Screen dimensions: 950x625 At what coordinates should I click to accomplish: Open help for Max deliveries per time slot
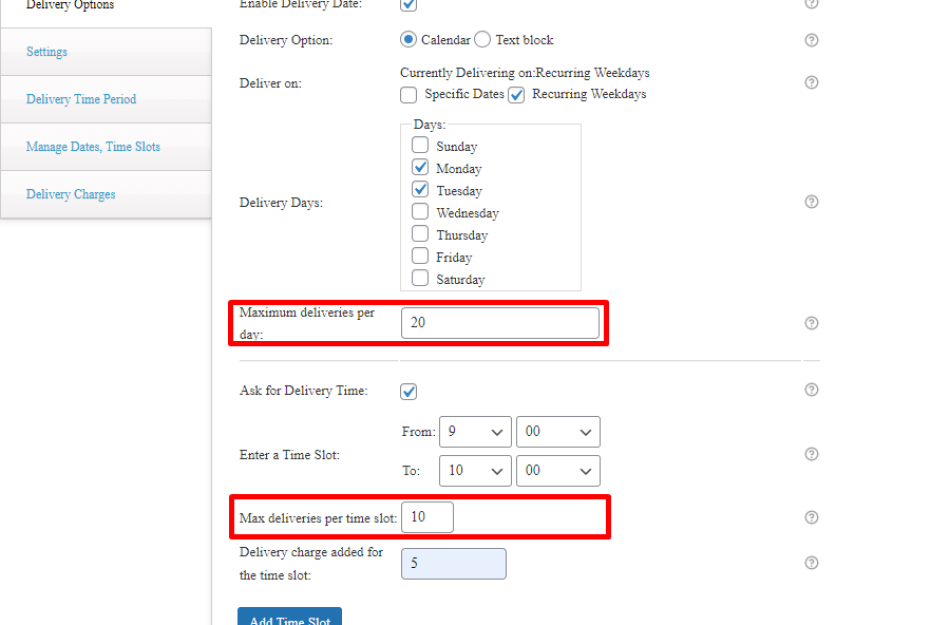click(x=812, y=517)
